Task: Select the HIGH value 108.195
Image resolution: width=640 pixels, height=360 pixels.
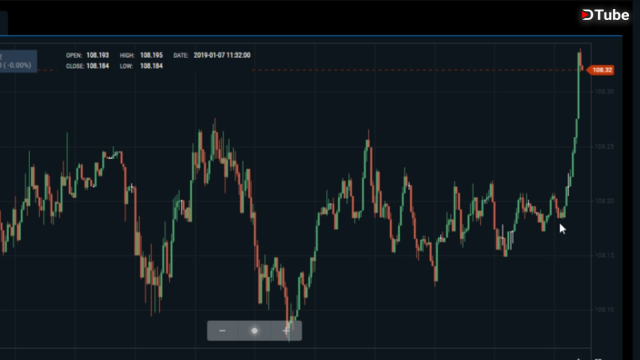Action: [x=151, y=55]
